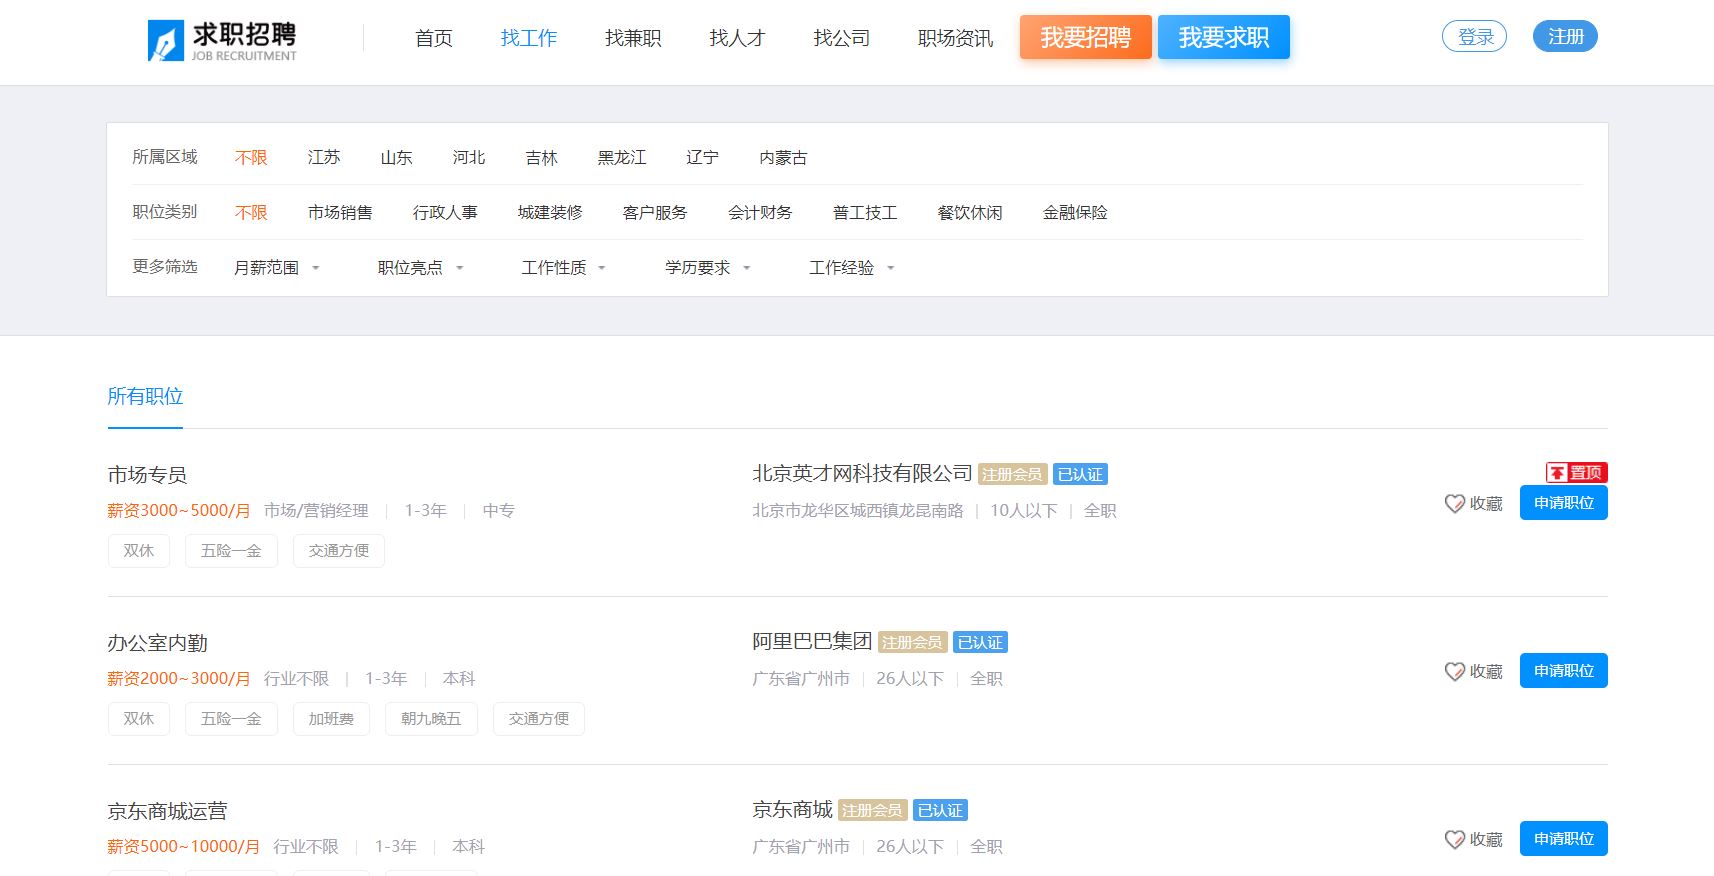Image resolution: width=1714 pixels, height=876 pixels.
Task: Click 注册会员 badge beside 北京英才网科技有限公司
Action: click(x=1012, y=475)
